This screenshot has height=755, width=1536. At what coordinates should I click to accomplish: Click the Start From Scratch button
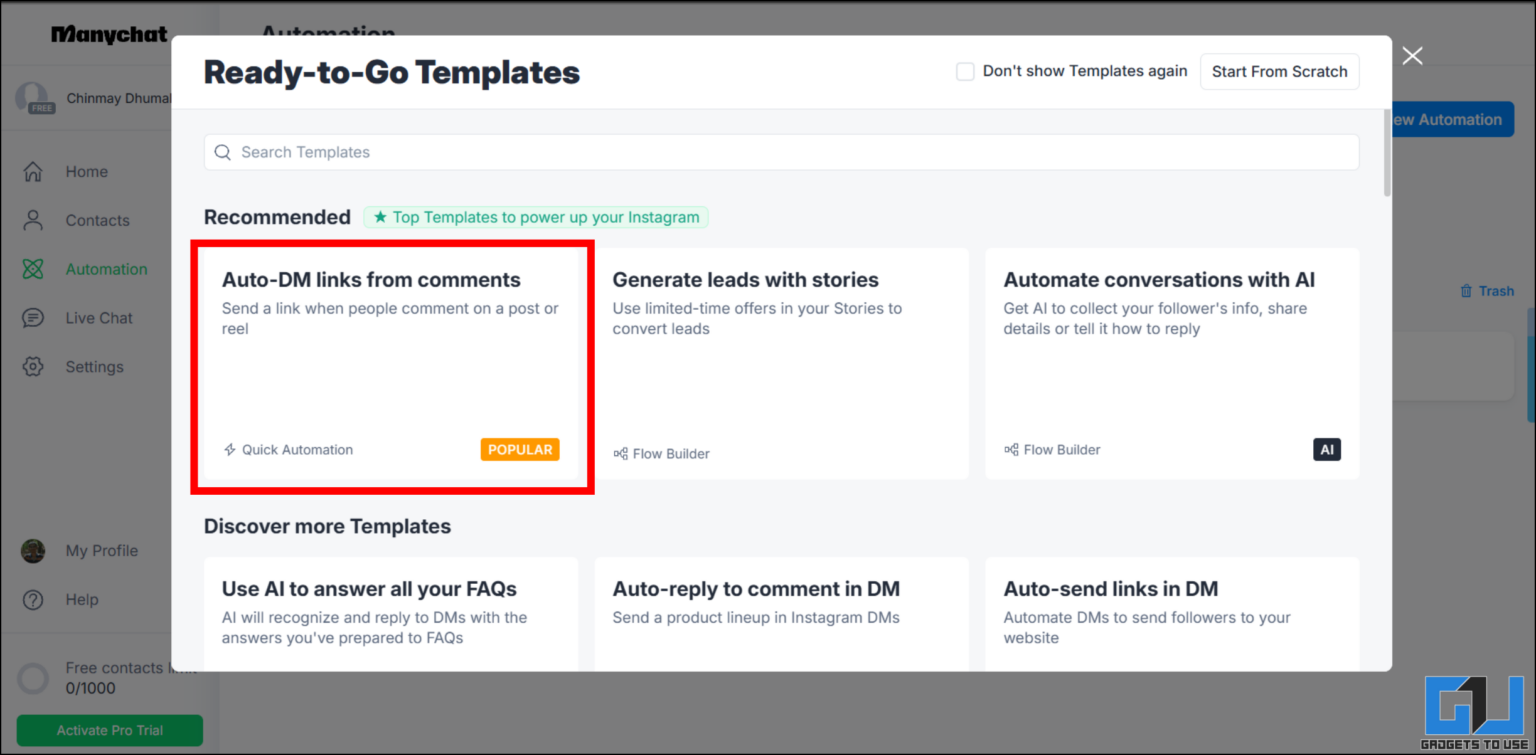coord(1279,71)
